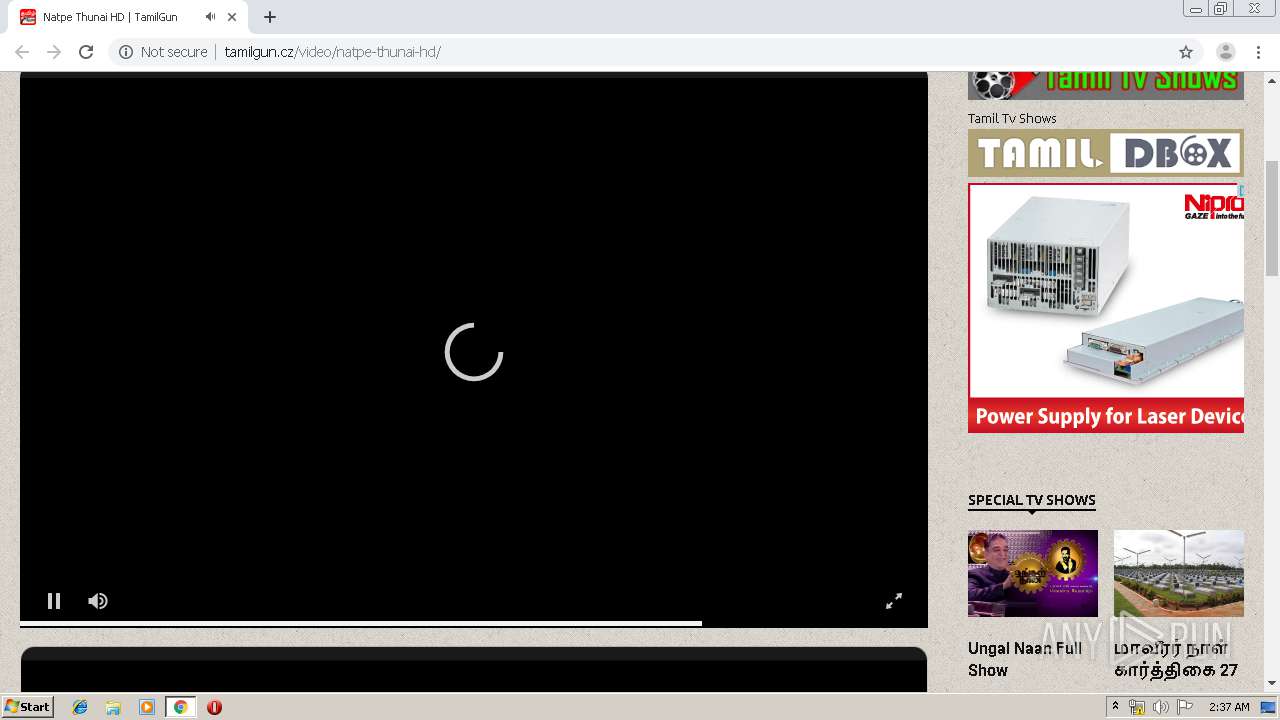Screen dimensions: 1280x720
Task: View site info for Not secure
Action: [x=163, y=52]
